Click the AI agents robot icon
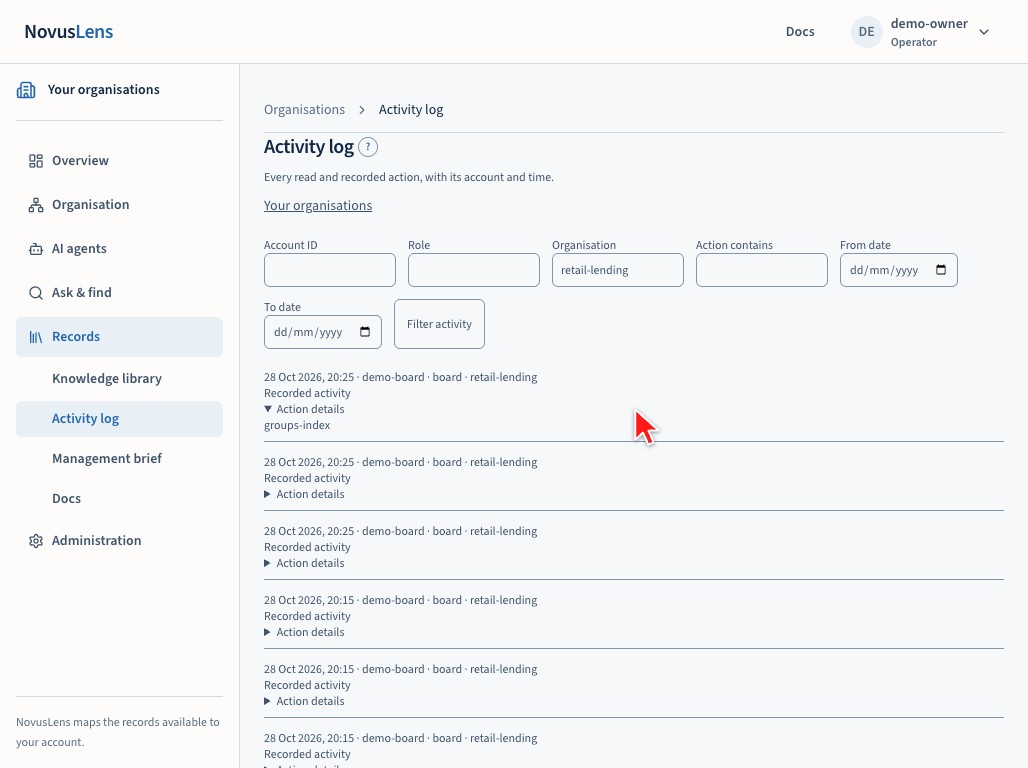 [35, 249]
